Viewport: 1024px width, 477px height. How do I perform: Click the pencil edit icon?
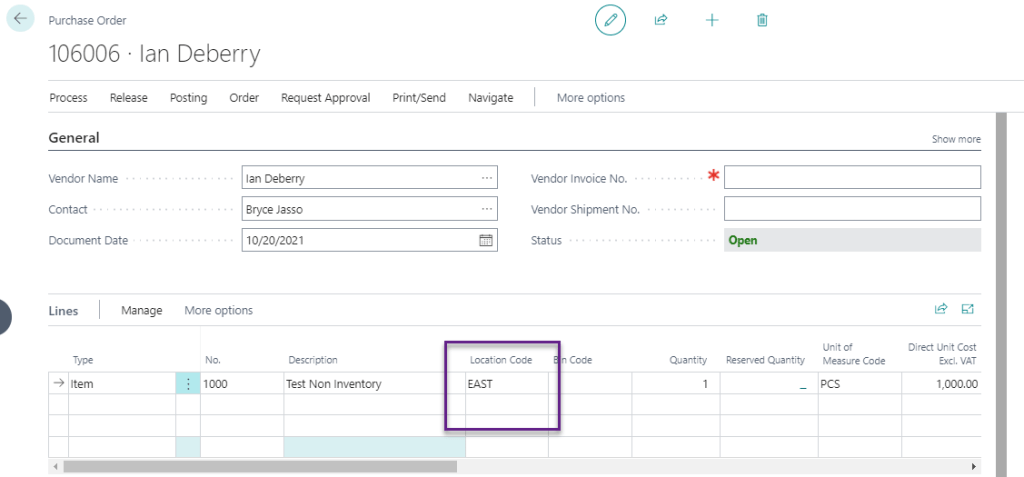(610, 20)
